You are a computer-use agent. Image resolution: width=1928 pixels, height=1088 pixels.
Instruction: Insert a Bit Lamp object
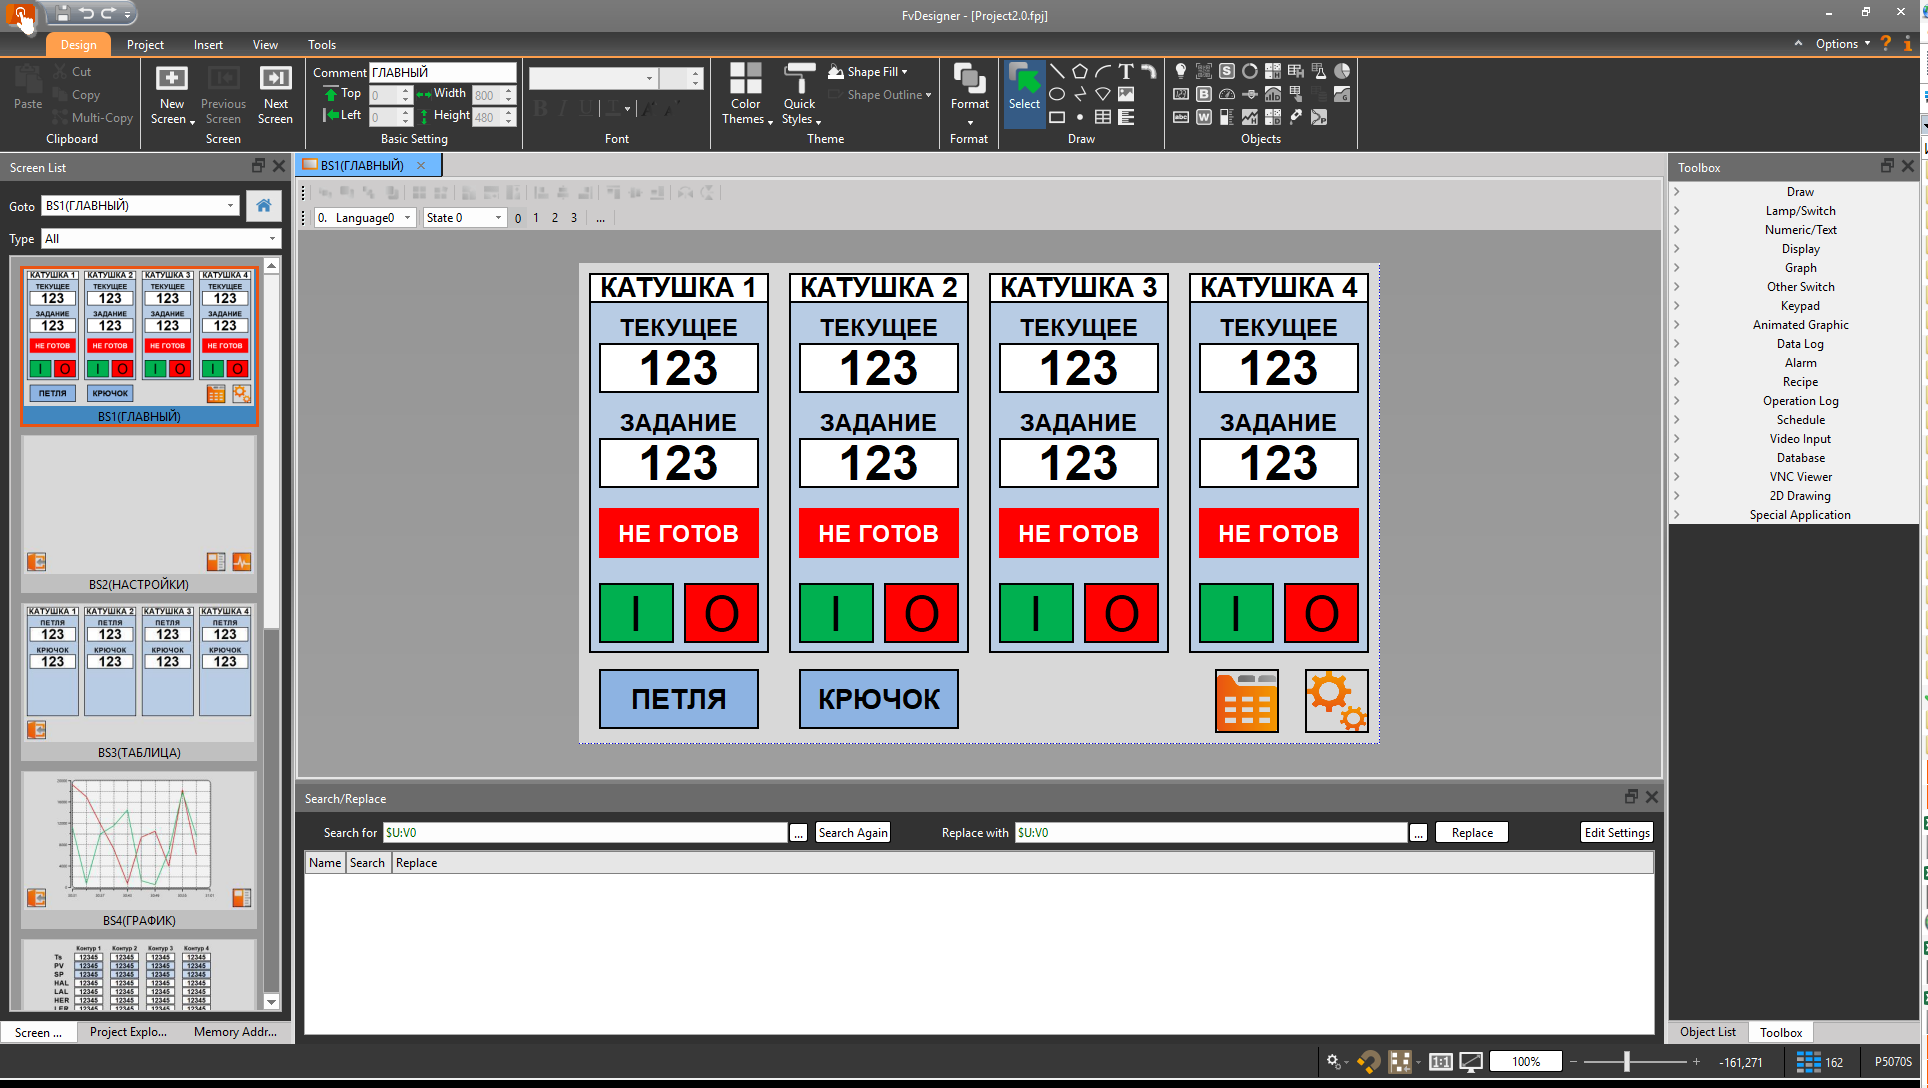click(1181, 71)
